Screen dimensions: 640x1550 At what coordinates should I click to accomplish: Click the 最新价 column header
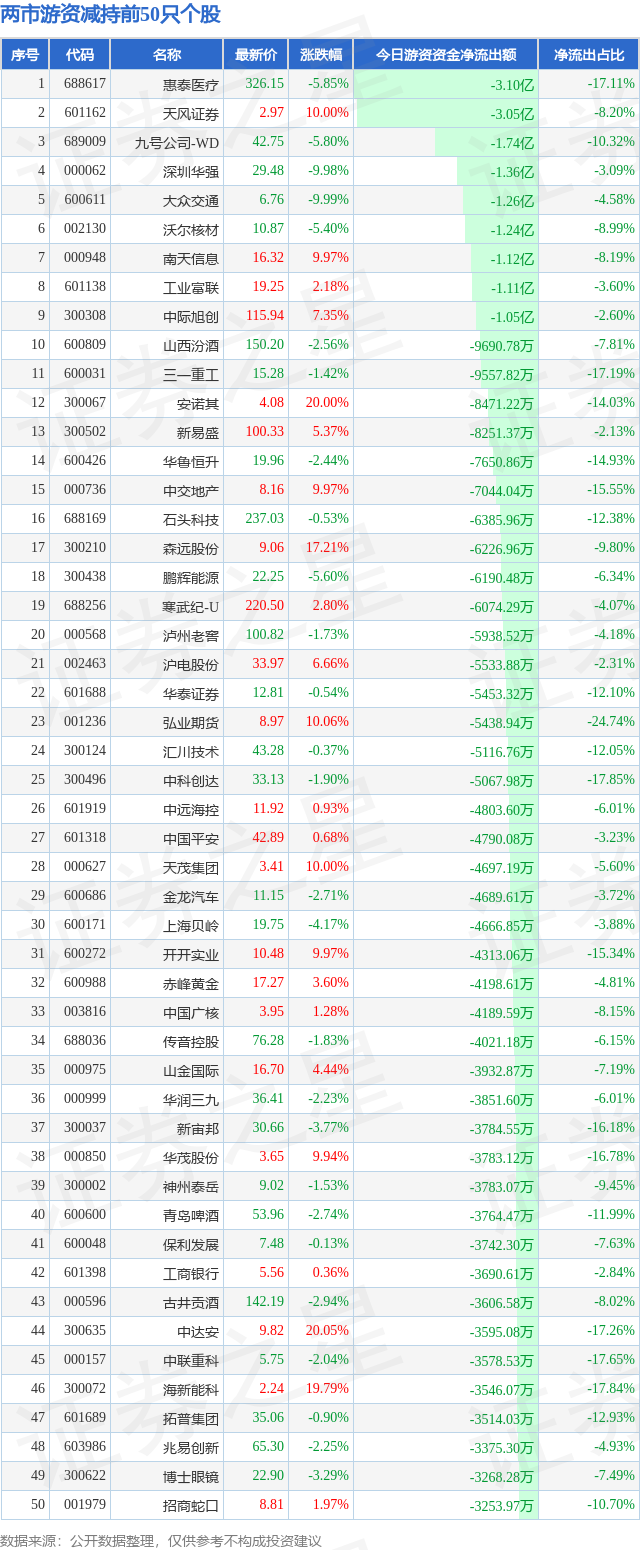tap(255, 55)
